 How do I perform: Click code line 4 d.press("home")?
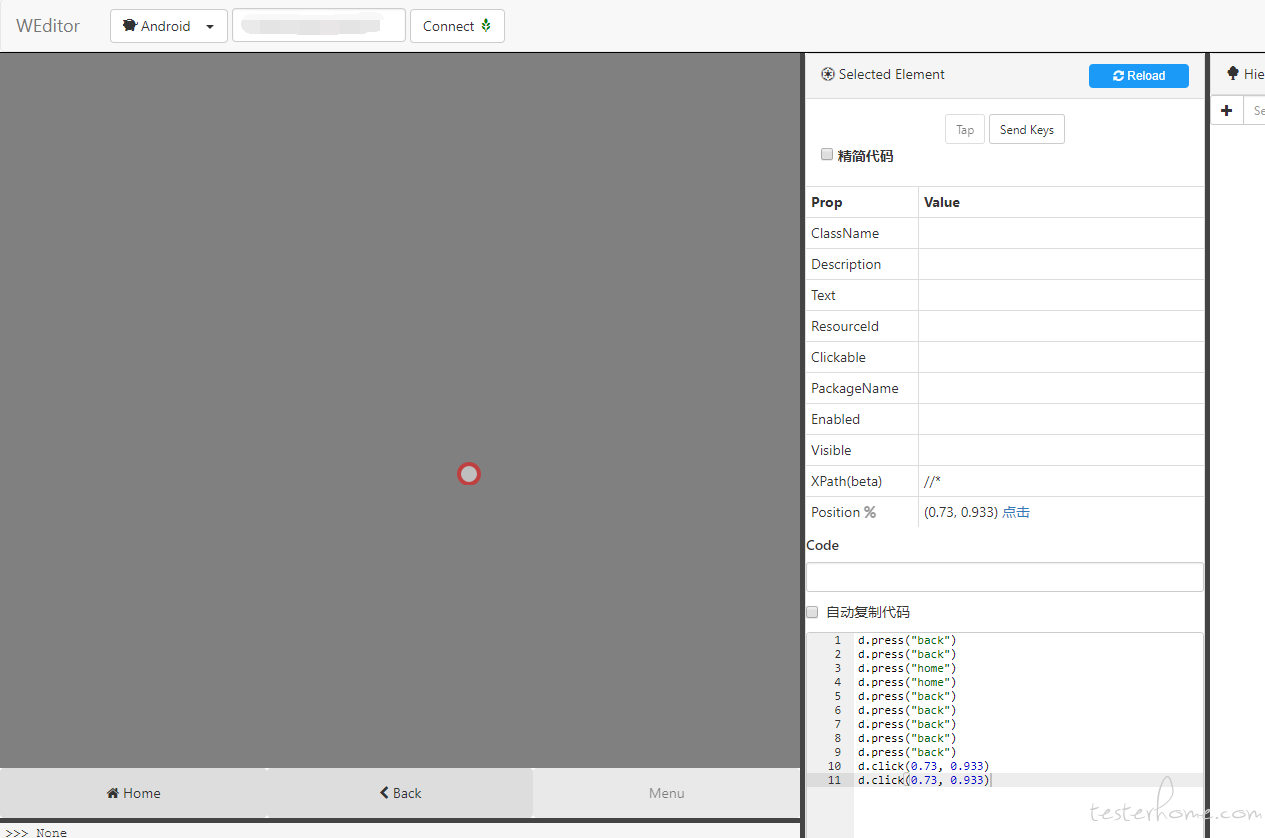coord(907,682)
